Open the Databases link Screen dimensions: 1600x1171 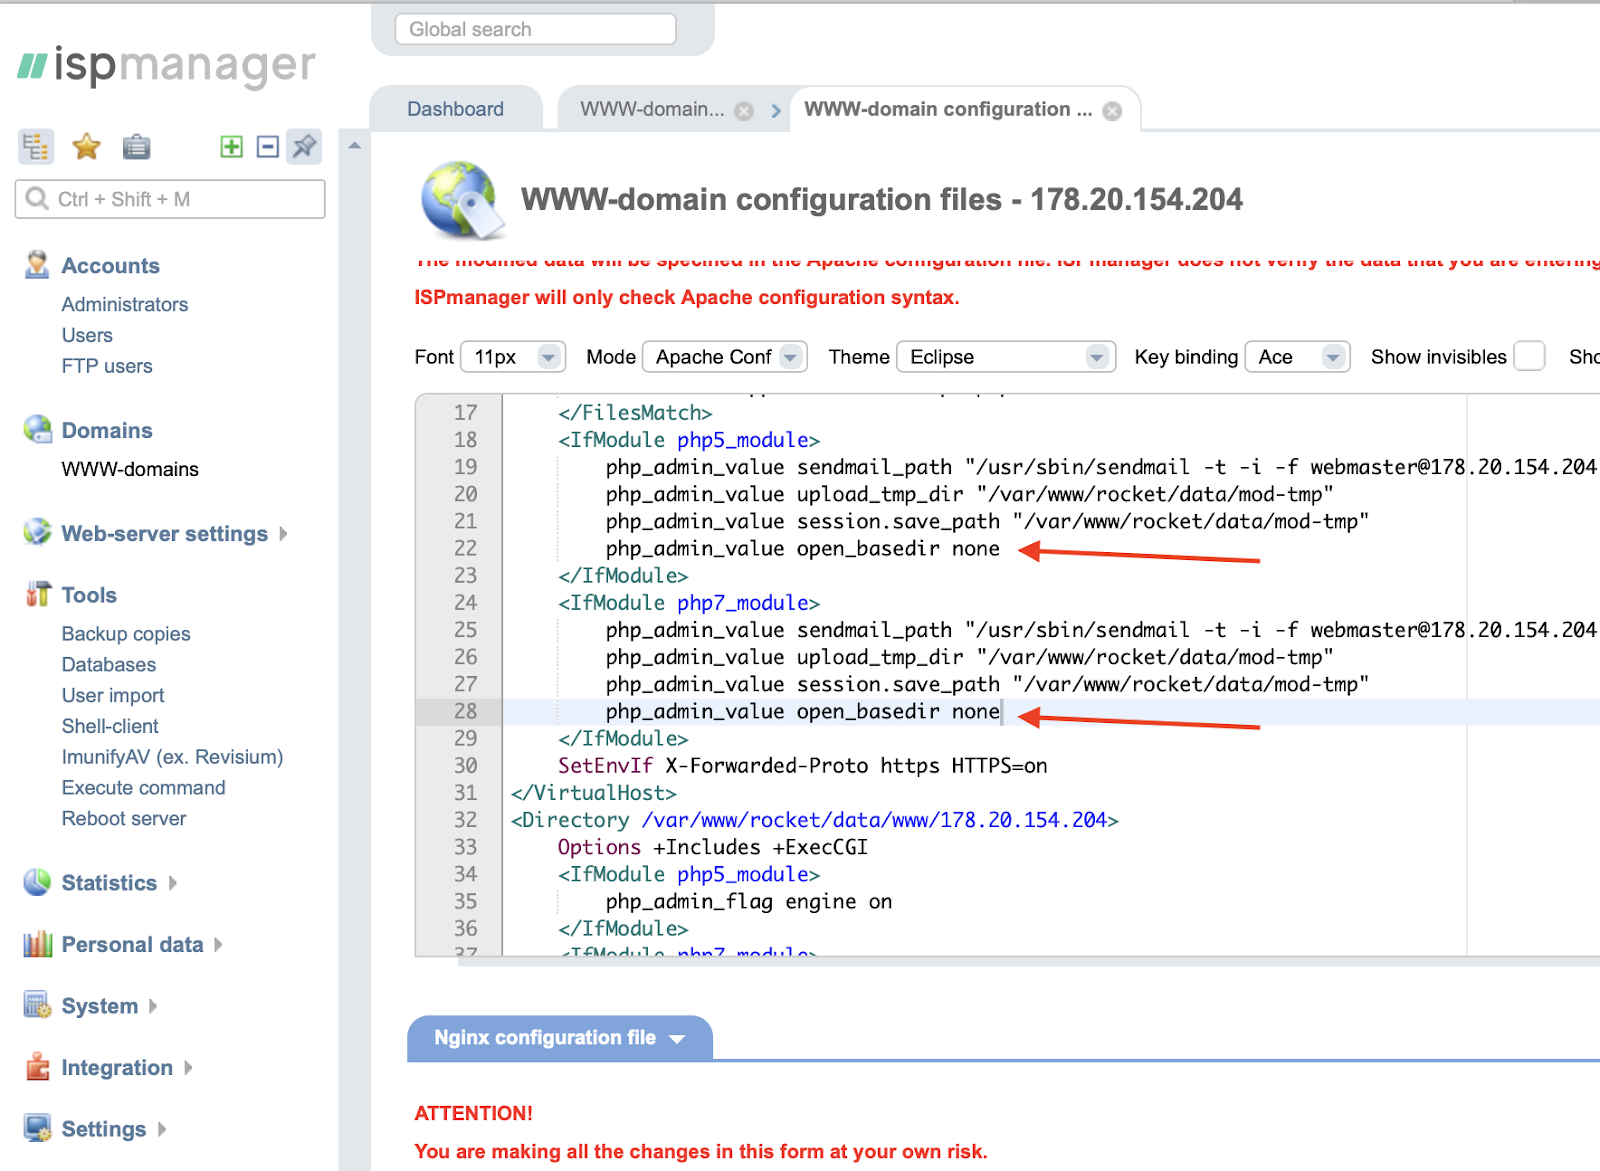(109, 664)
